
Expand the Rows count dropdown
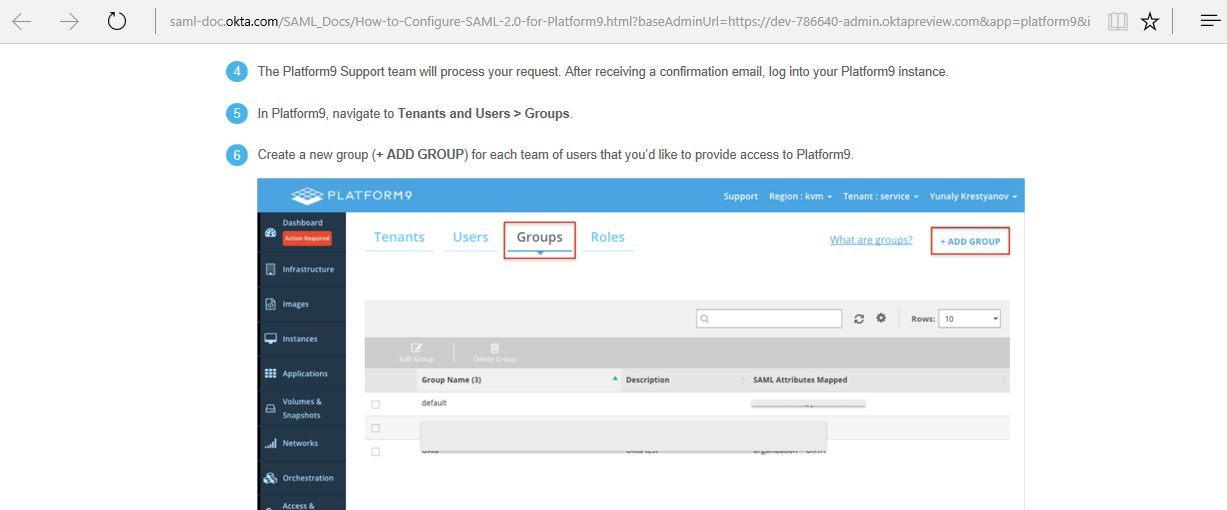tap(969, 319)
